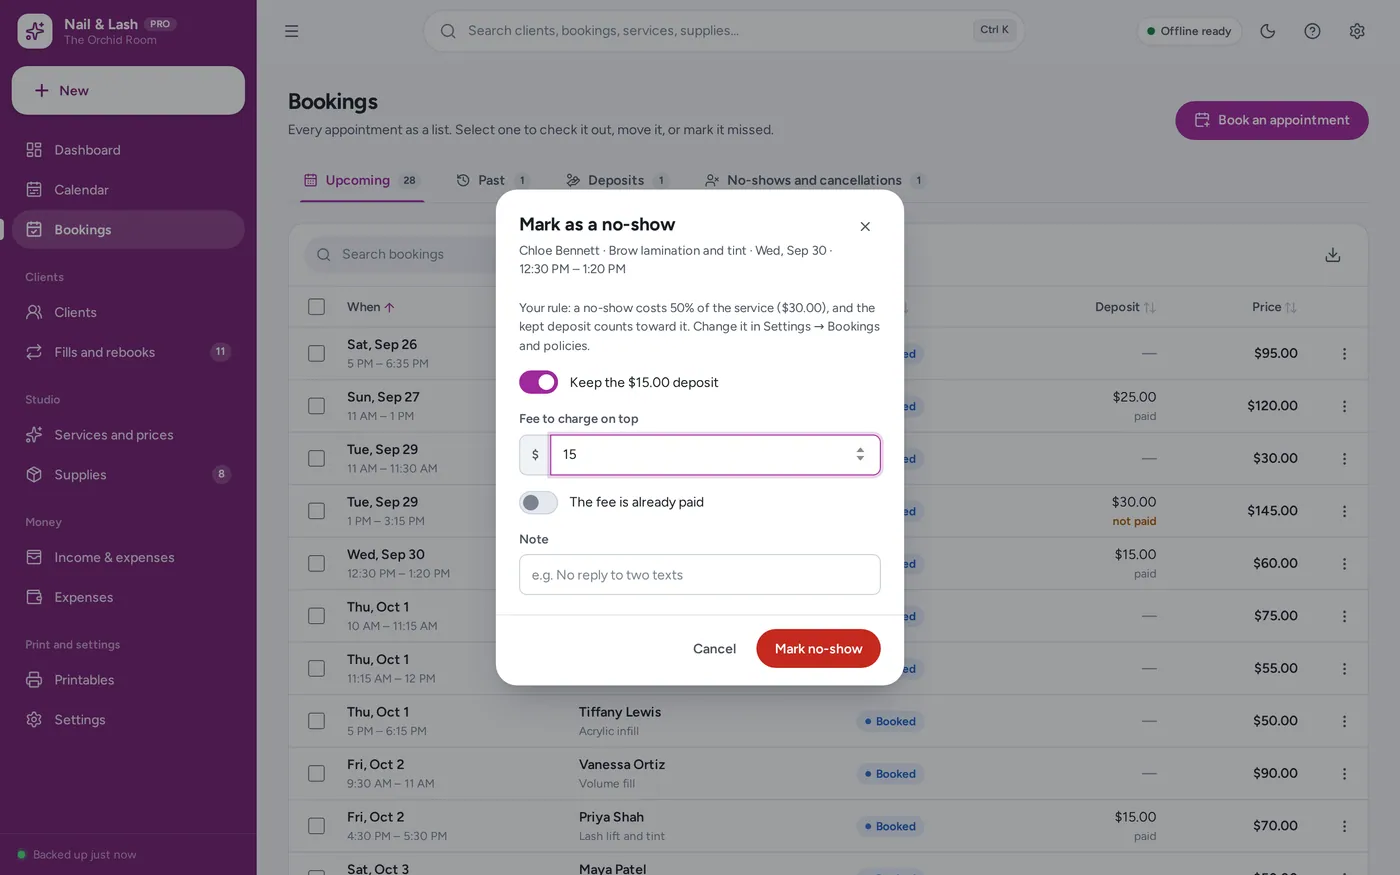Enable The fee is already paid toggle
The image size is (1400, 875).
(538, 502)
